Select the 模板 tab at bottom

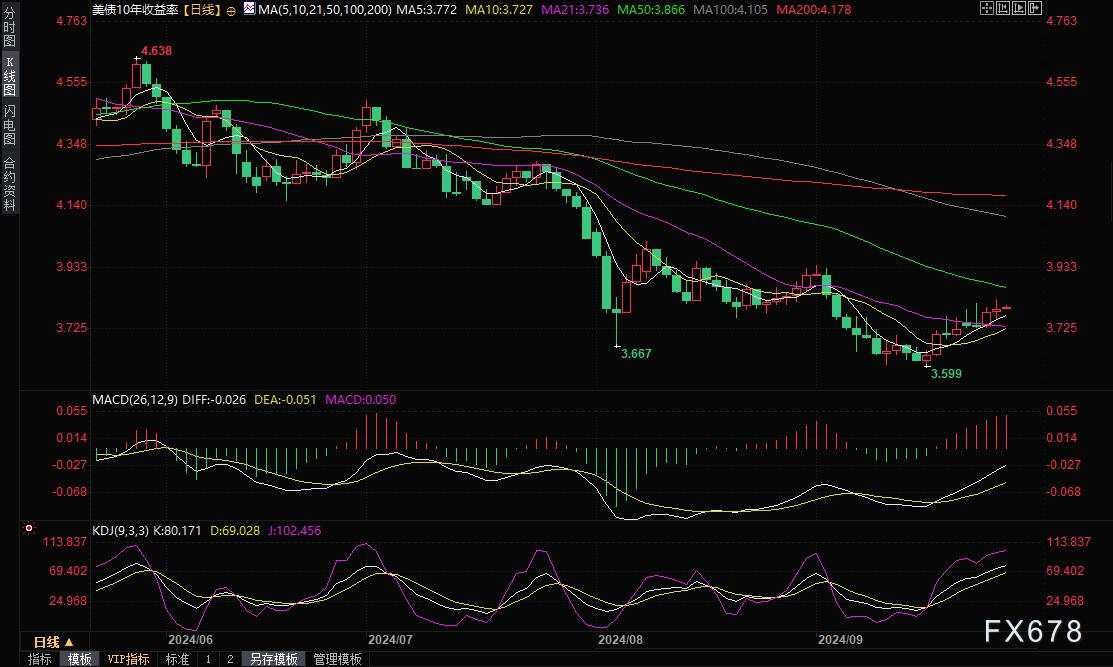(x=80, y=659)
